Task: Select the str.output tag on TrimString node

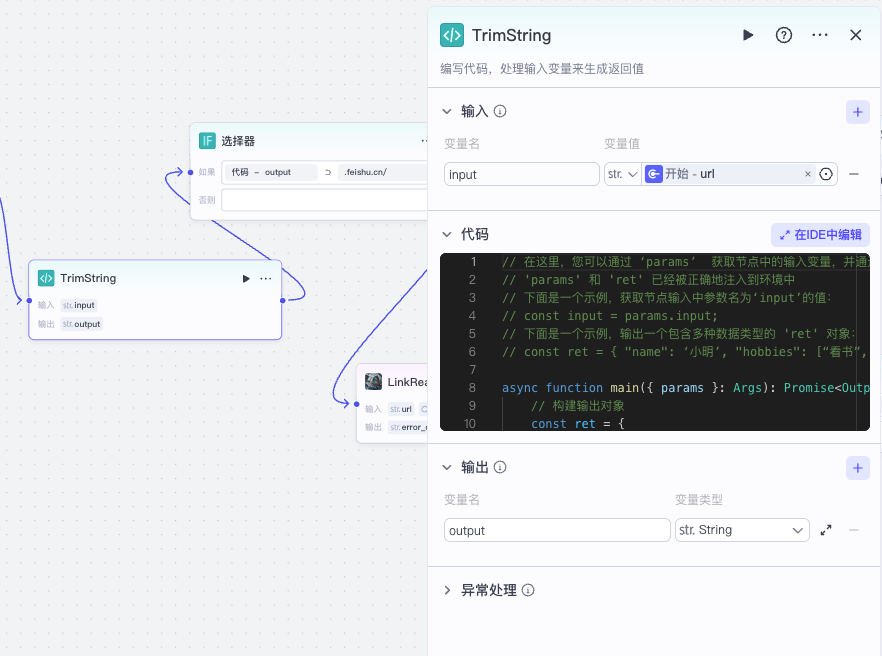Action: coord(82,324)
